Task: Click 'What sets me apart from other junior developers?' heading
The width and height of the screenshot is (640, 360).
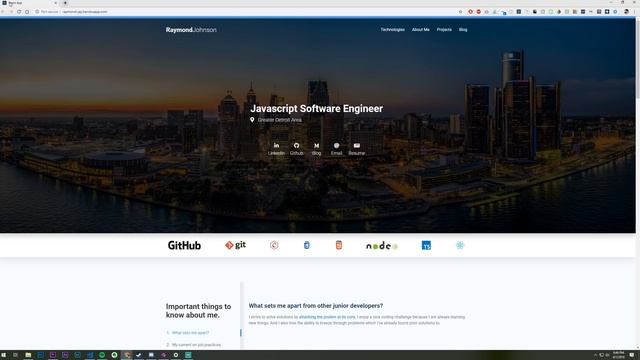Action: [316, 306]
